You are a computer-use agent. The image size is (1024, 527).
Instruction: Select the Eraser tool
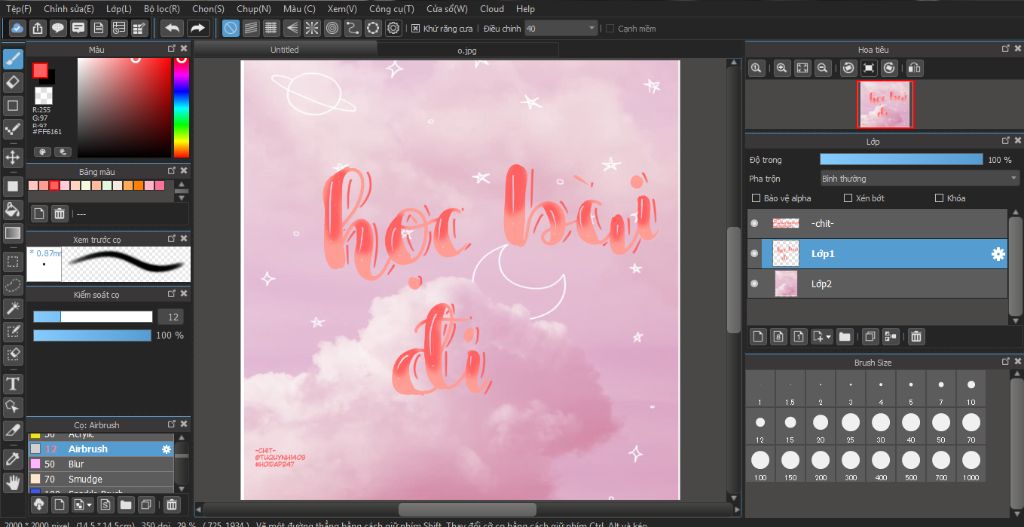(12, 82)
